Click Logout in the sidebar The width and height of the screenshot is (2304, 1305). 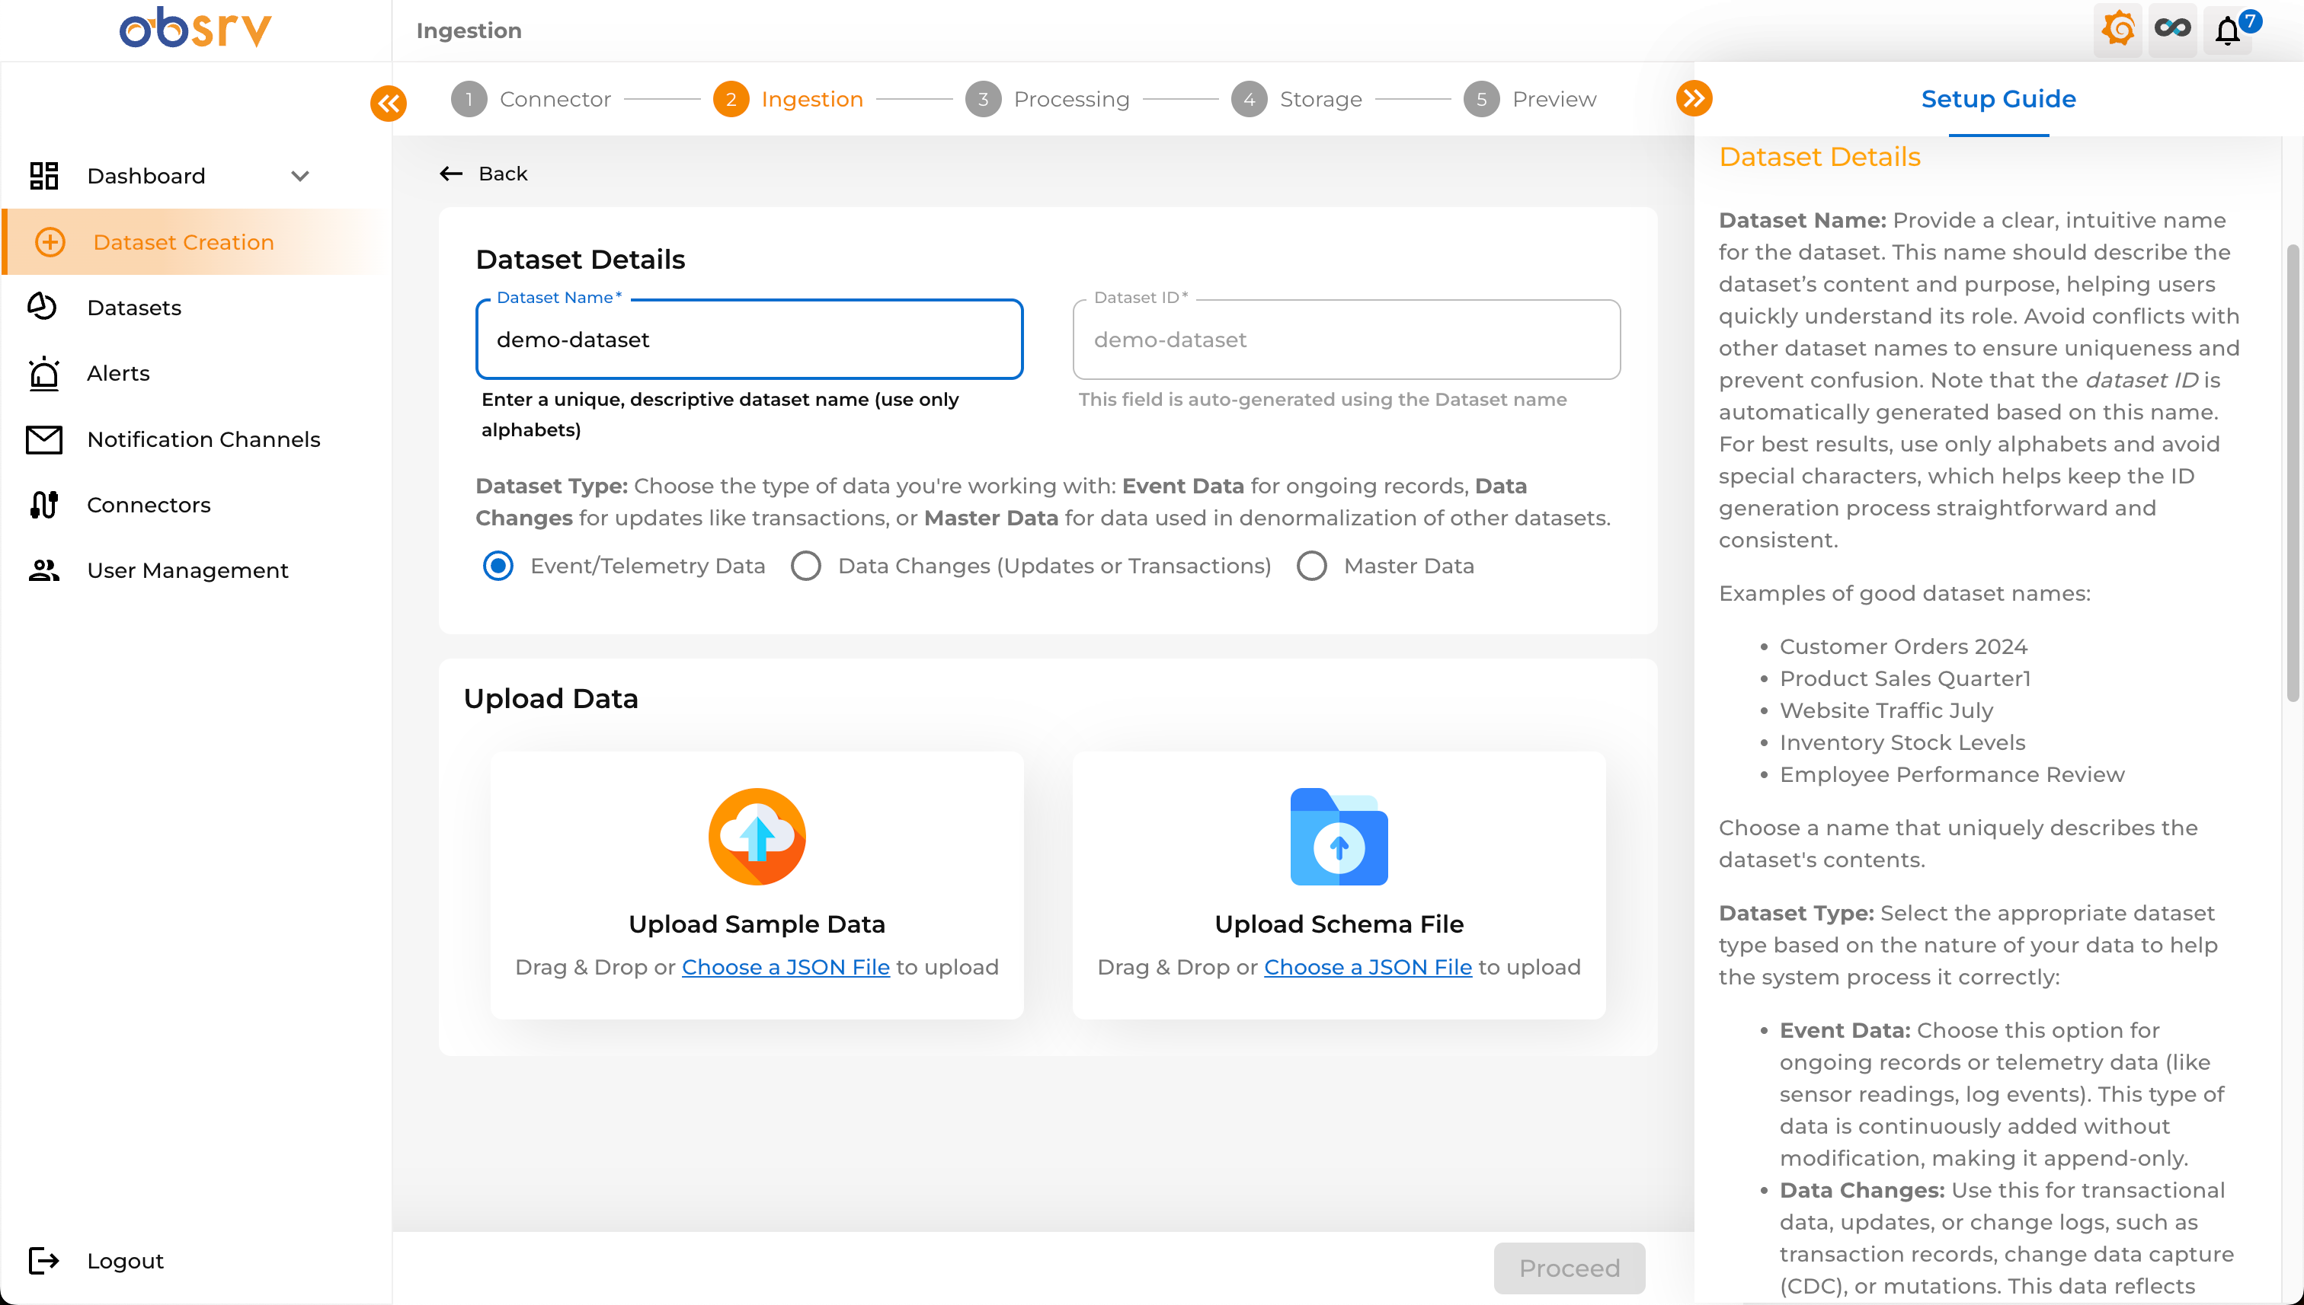(125, 1261)
